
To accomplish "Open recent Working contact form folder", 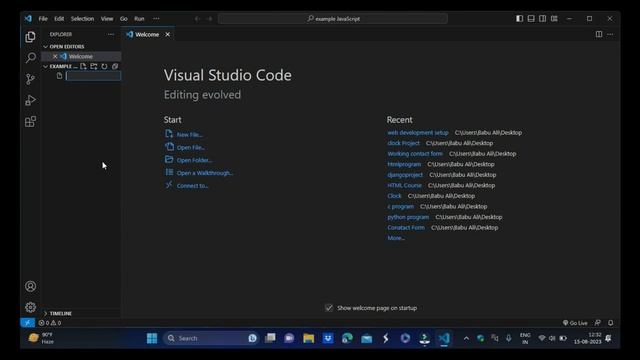I will [x=415, y=154].
